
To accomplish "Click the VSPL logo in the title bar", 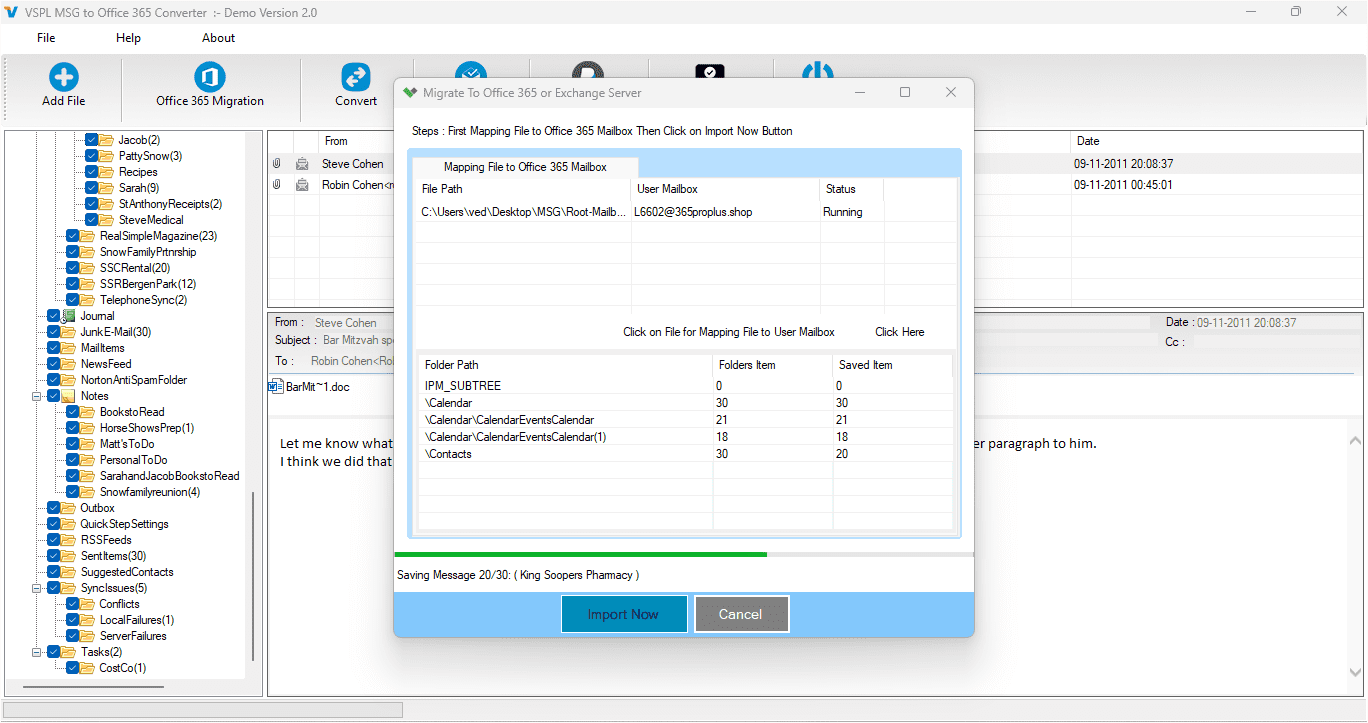I will pyautogui.click(x=12, y=12).
